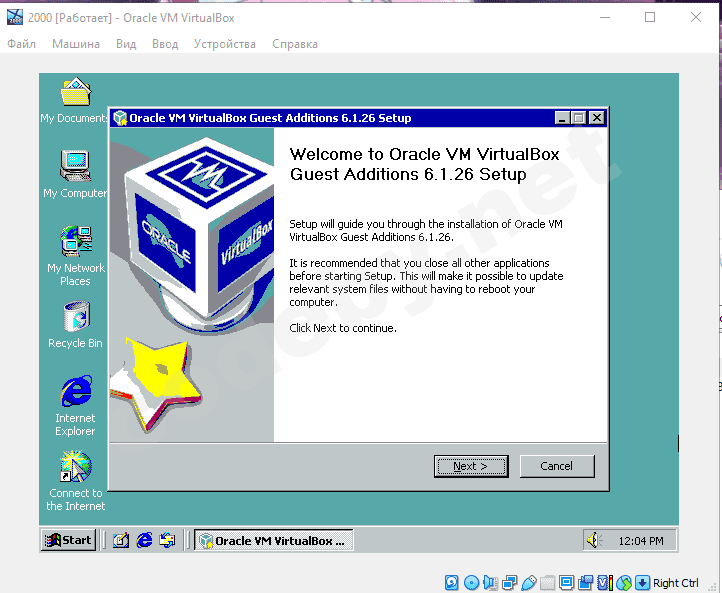Launch Outlook Express from quick launch
The width and height of the screenshot is (722, 593).
(167, 540)
